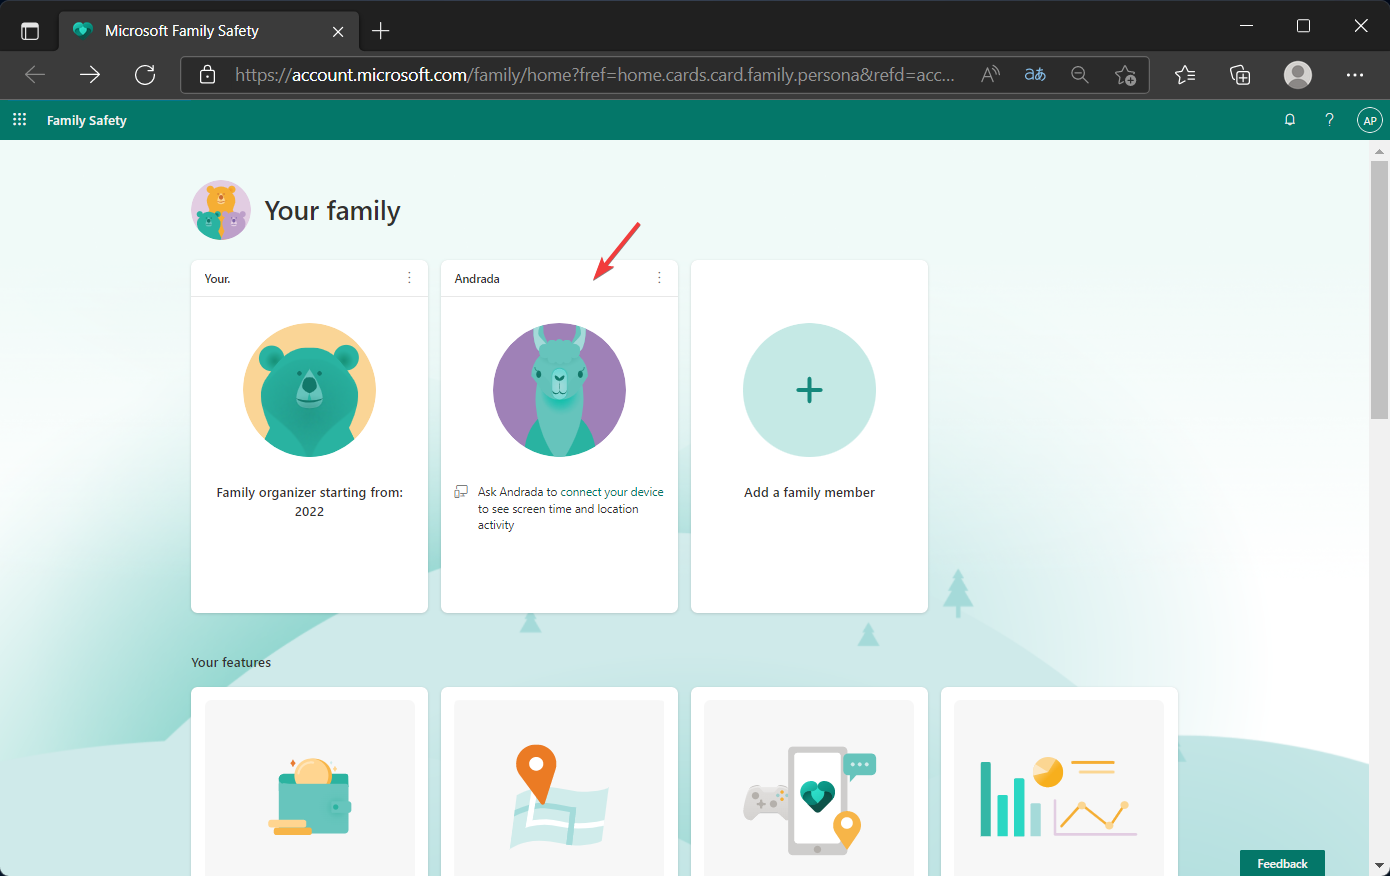Add this page to favorites
The image size is (1390, 876).
[1126, 75]
